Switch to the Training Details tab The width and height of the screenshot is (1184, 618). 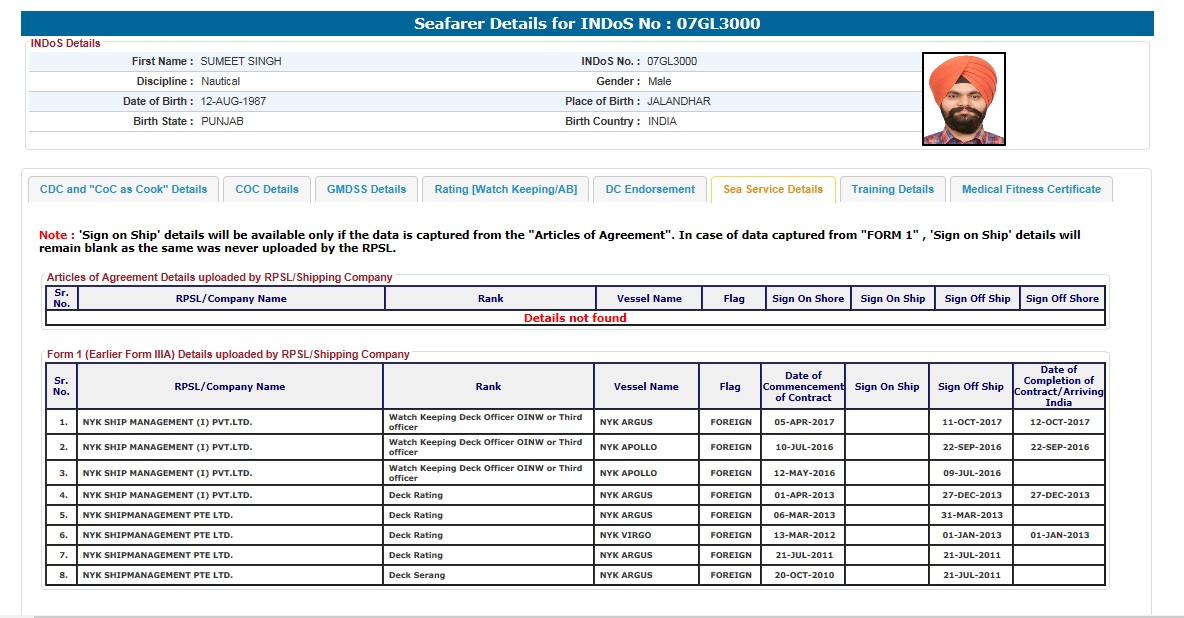click(x=892, y=189)
